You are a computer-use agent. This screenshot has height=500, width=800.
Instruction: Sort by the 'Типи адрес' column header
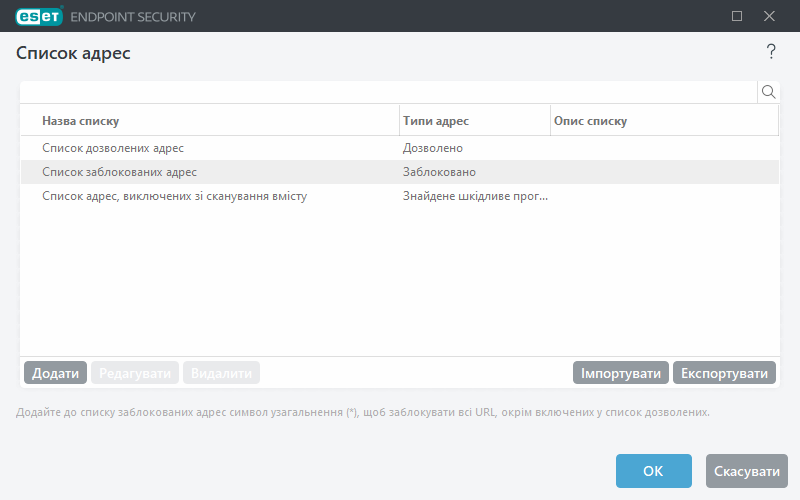[x=474, y=121]
